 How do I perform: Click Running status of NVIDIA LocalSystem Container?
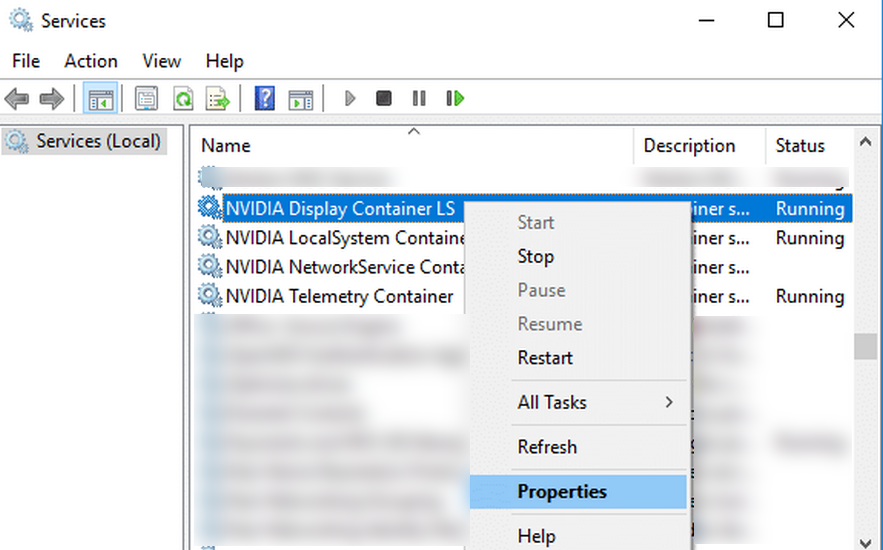coord(810,238)
